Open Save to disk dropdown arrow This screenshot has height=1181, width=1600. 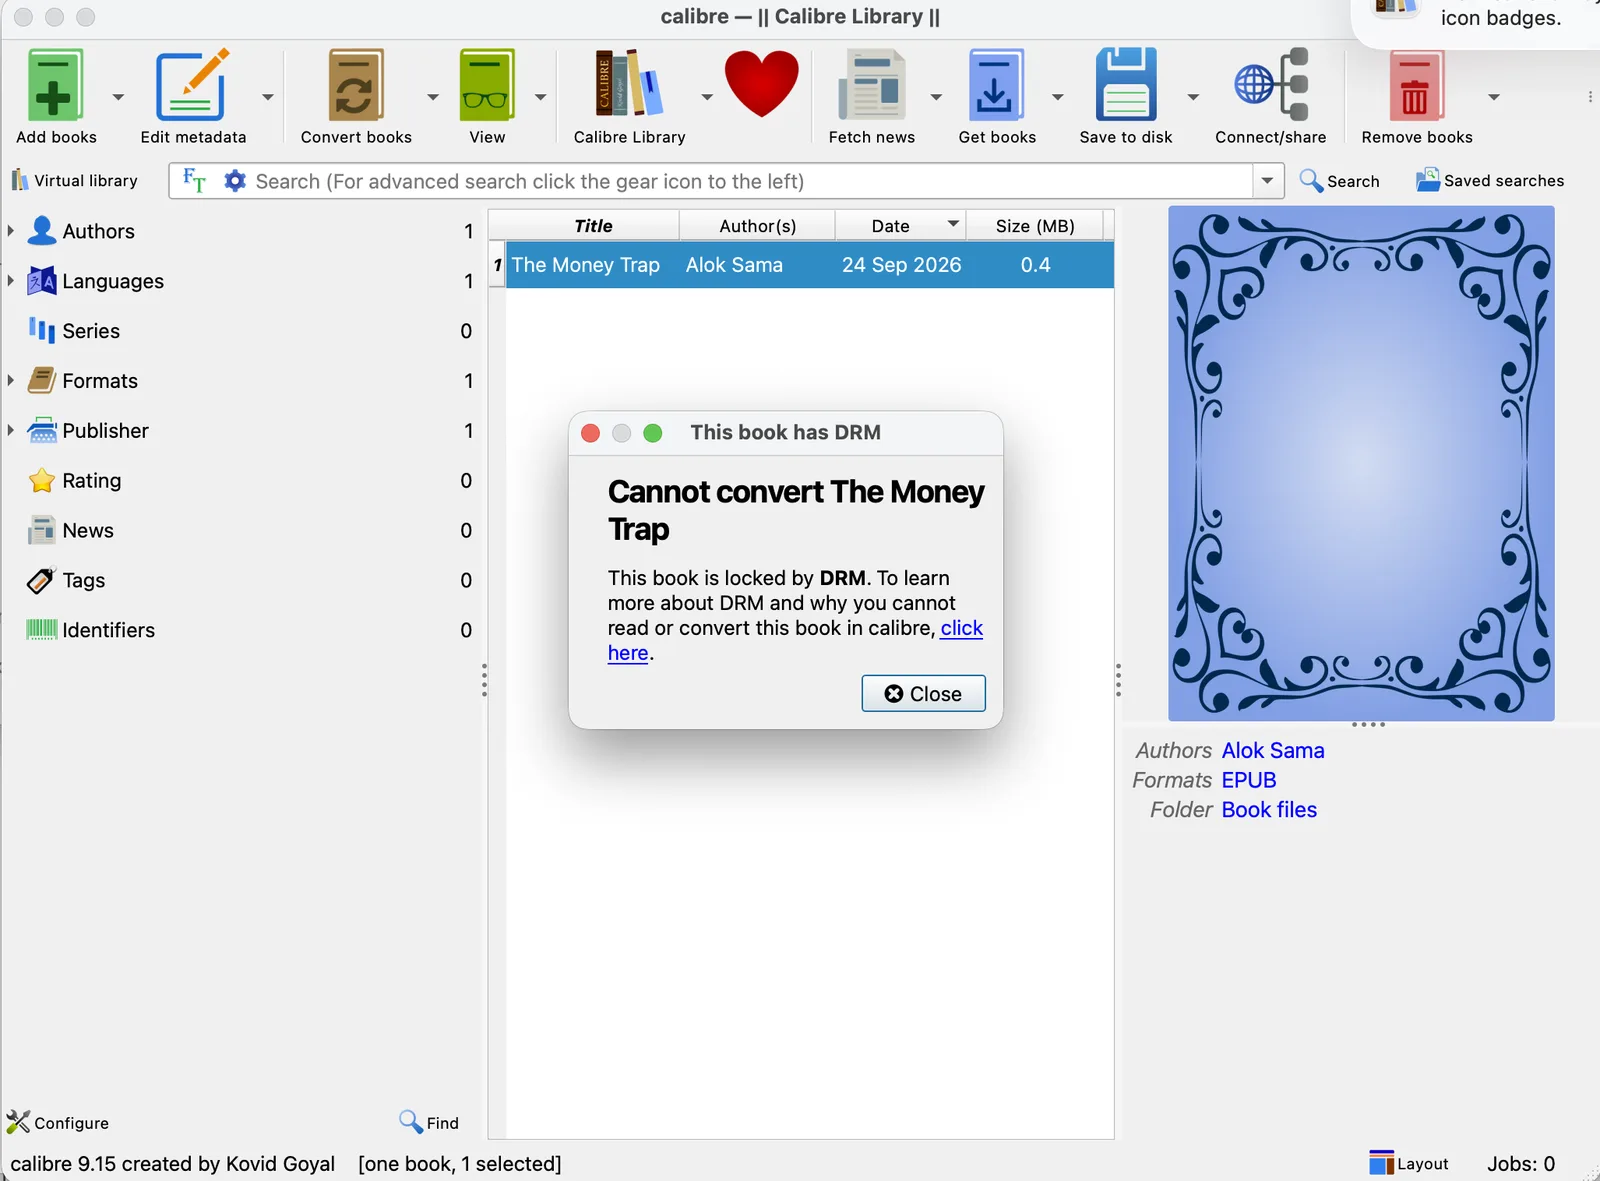(x=1193, y=97)
